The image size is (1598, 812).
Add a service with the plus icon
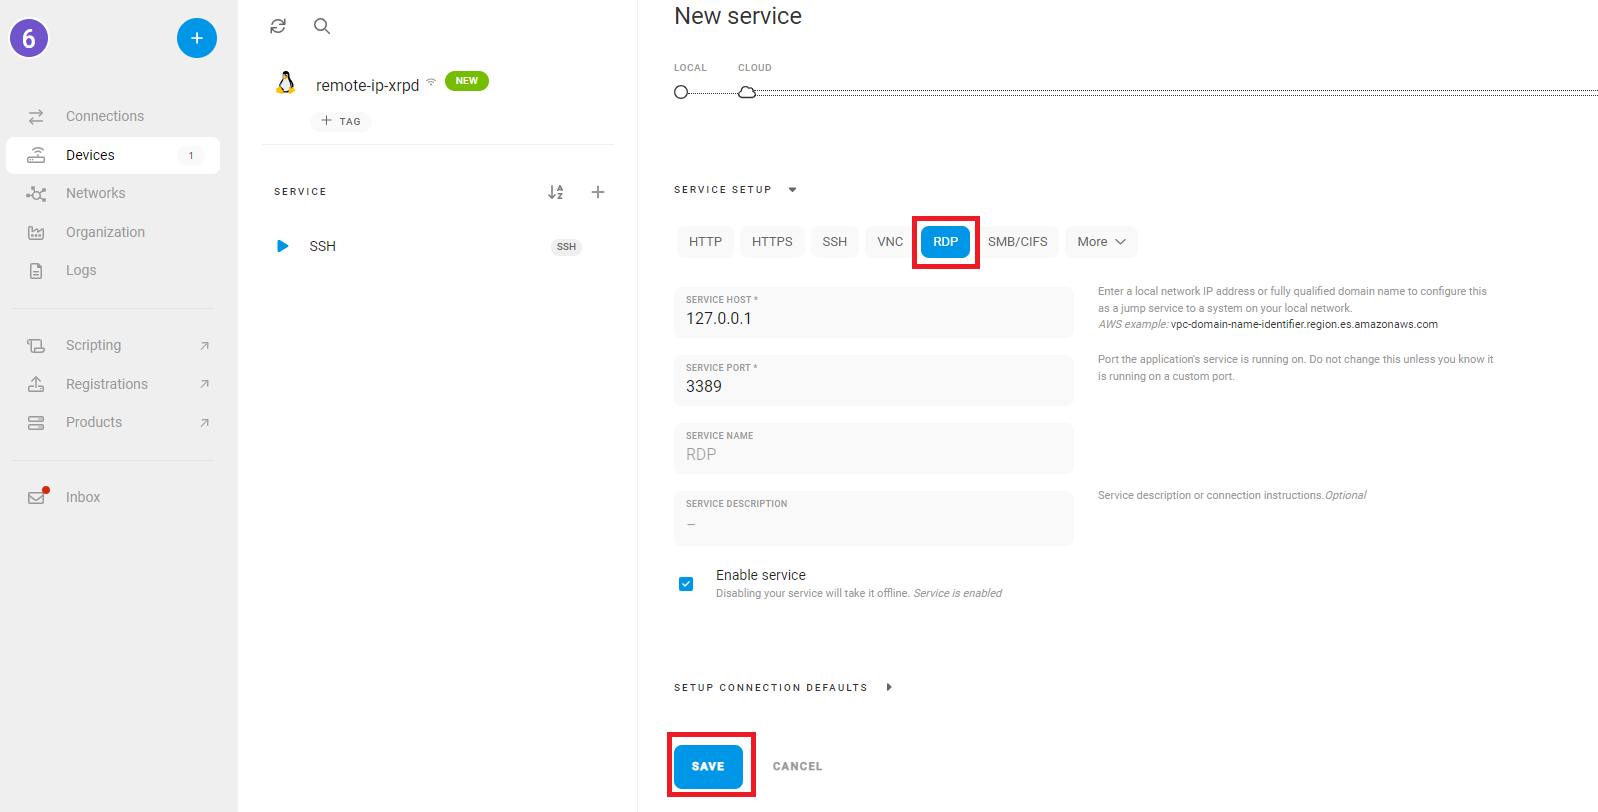(x=598, y=192)
